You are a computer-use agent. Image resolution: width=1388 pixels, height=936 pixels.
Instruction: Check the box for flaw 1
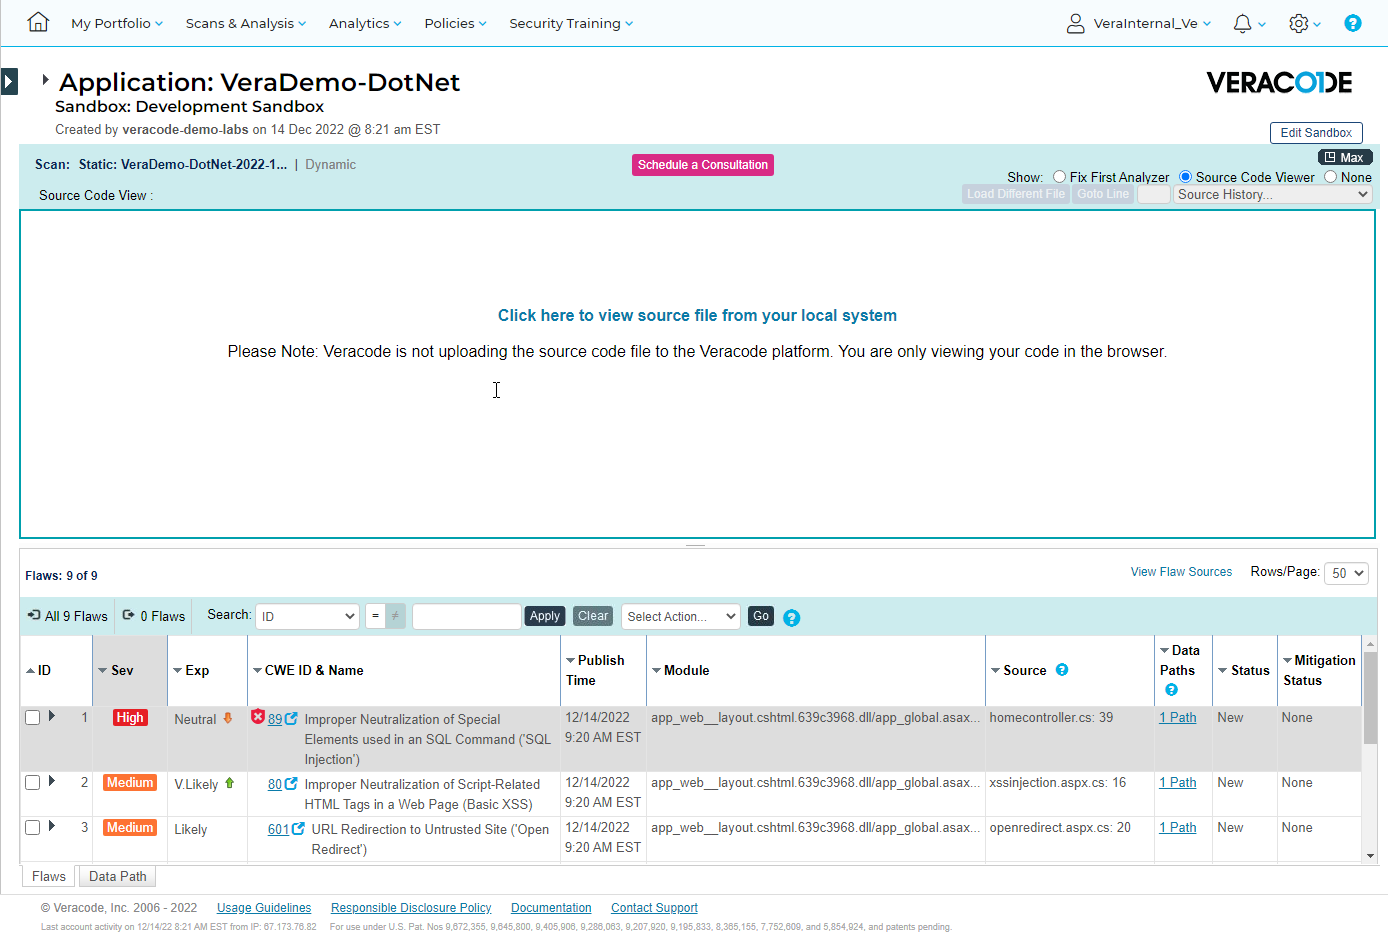pos(33,717)
